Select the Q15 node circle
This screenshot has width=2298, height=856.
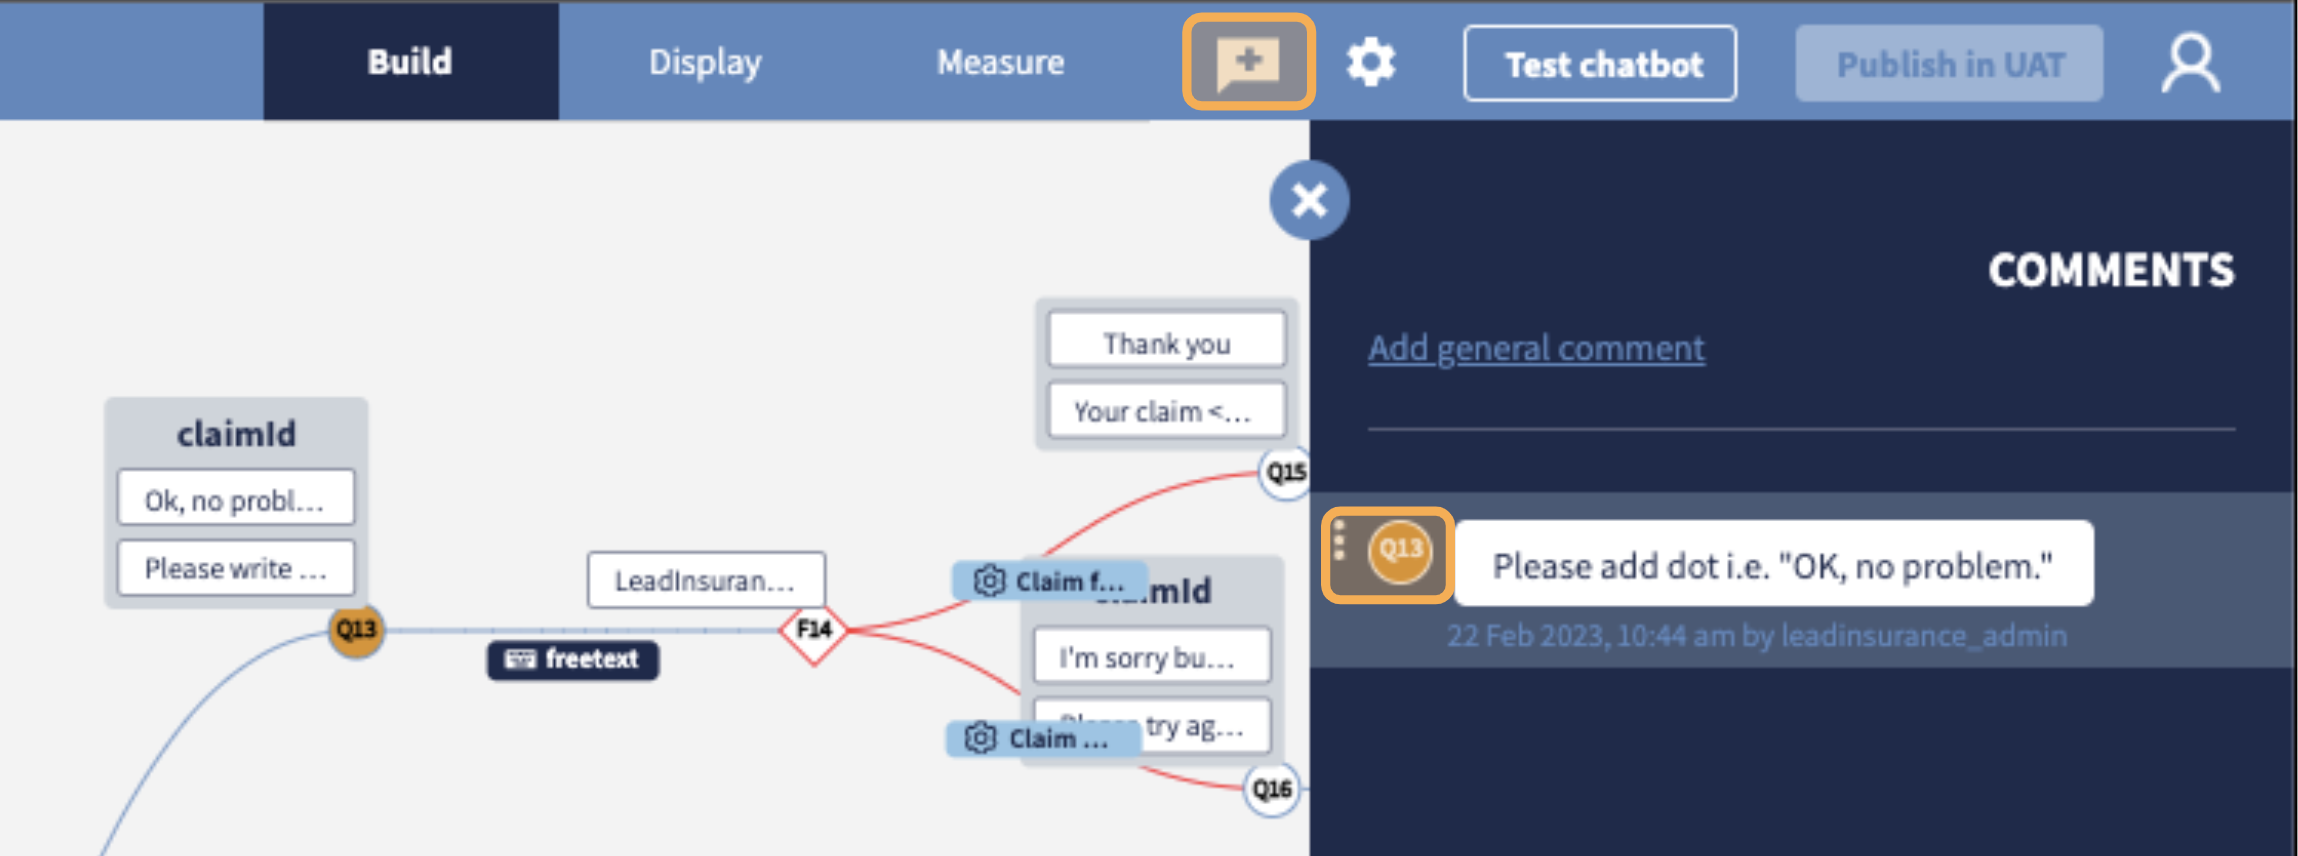1285,472
